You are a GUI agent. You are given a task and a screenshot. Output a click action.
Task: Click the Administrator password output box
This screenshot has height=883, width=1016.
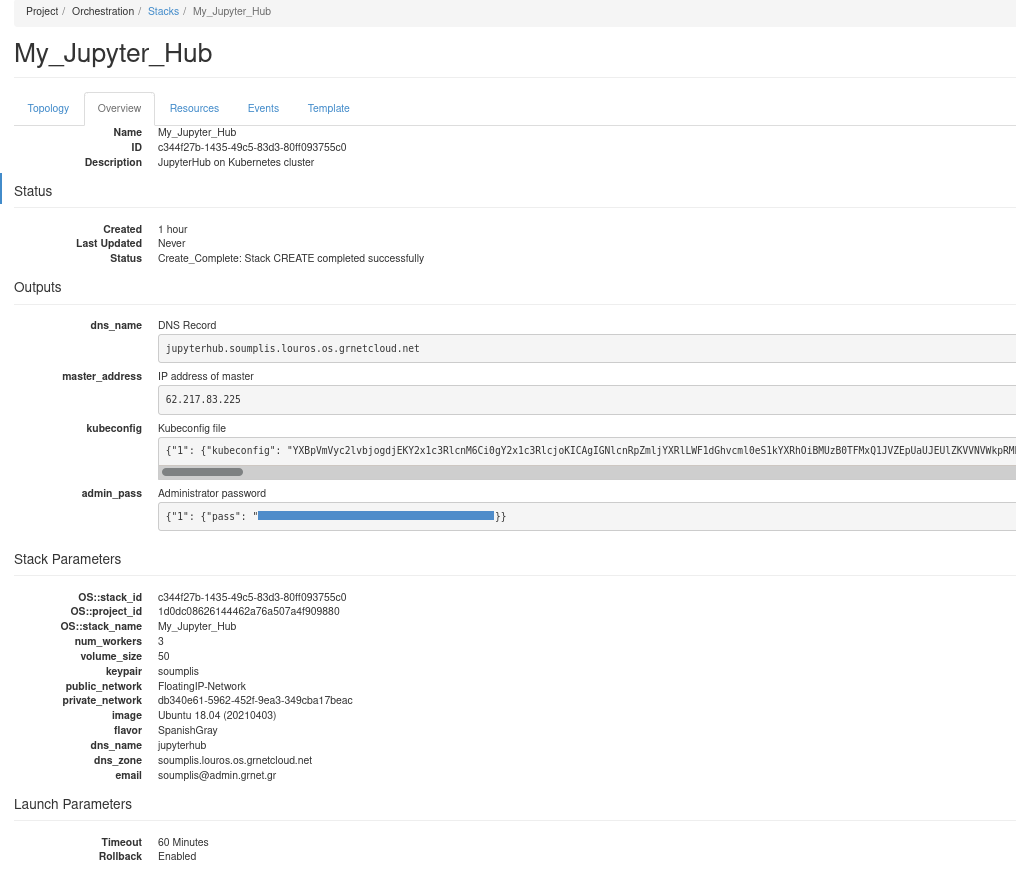click(586, 516)
